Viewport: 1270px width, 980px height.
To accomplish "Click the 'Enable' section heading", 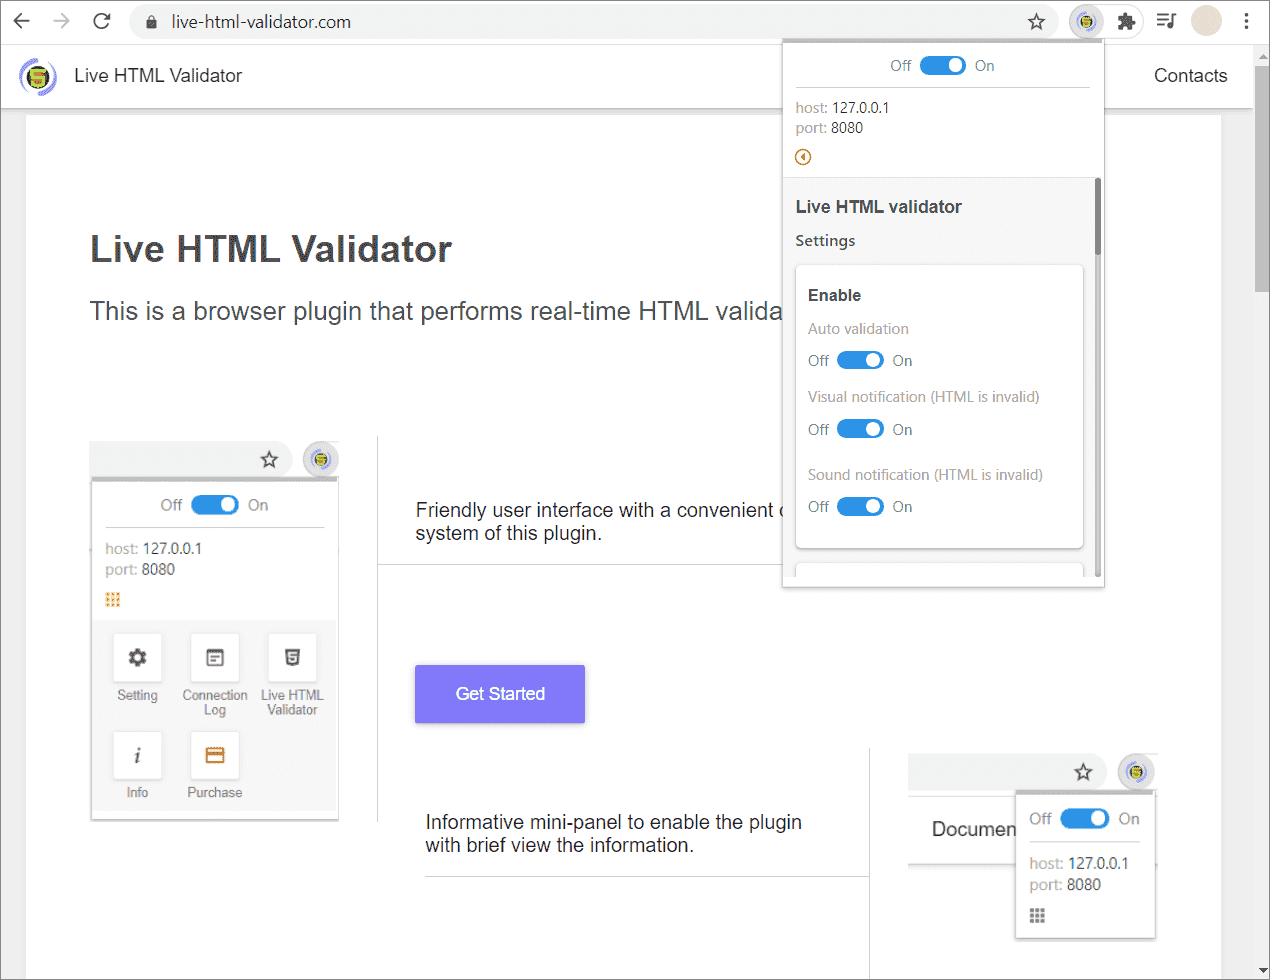I will point(834,295).
